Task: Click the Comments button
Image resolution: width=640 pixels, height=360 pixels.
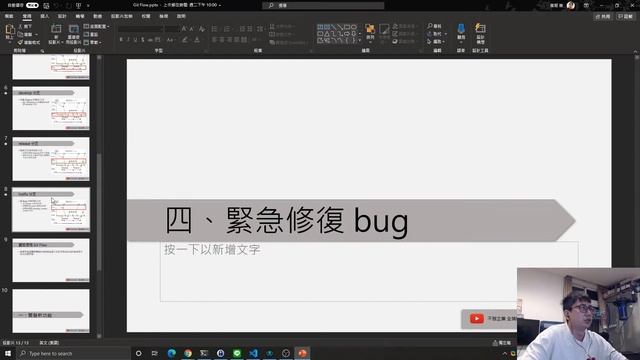Action: tap(625, 16)
